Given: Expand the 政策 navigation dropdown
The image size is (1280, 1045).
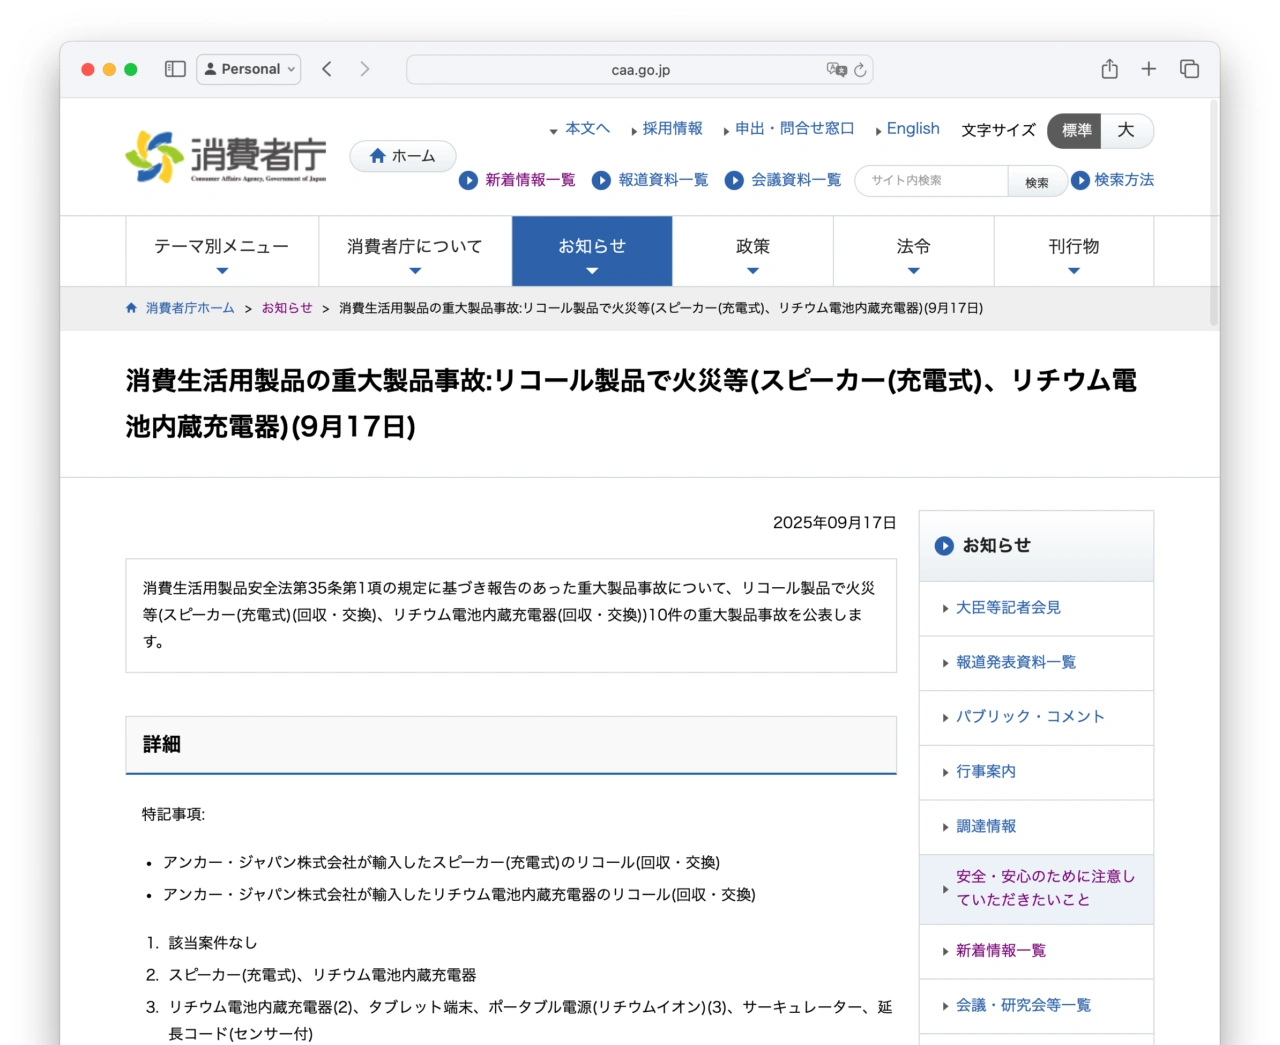Looking at the screenshot, I should [753, 251].
